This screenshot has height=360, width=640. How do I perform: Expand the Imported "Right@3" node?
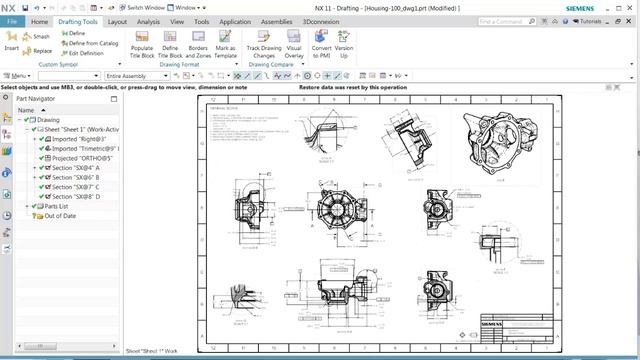[x=35, y=139]
